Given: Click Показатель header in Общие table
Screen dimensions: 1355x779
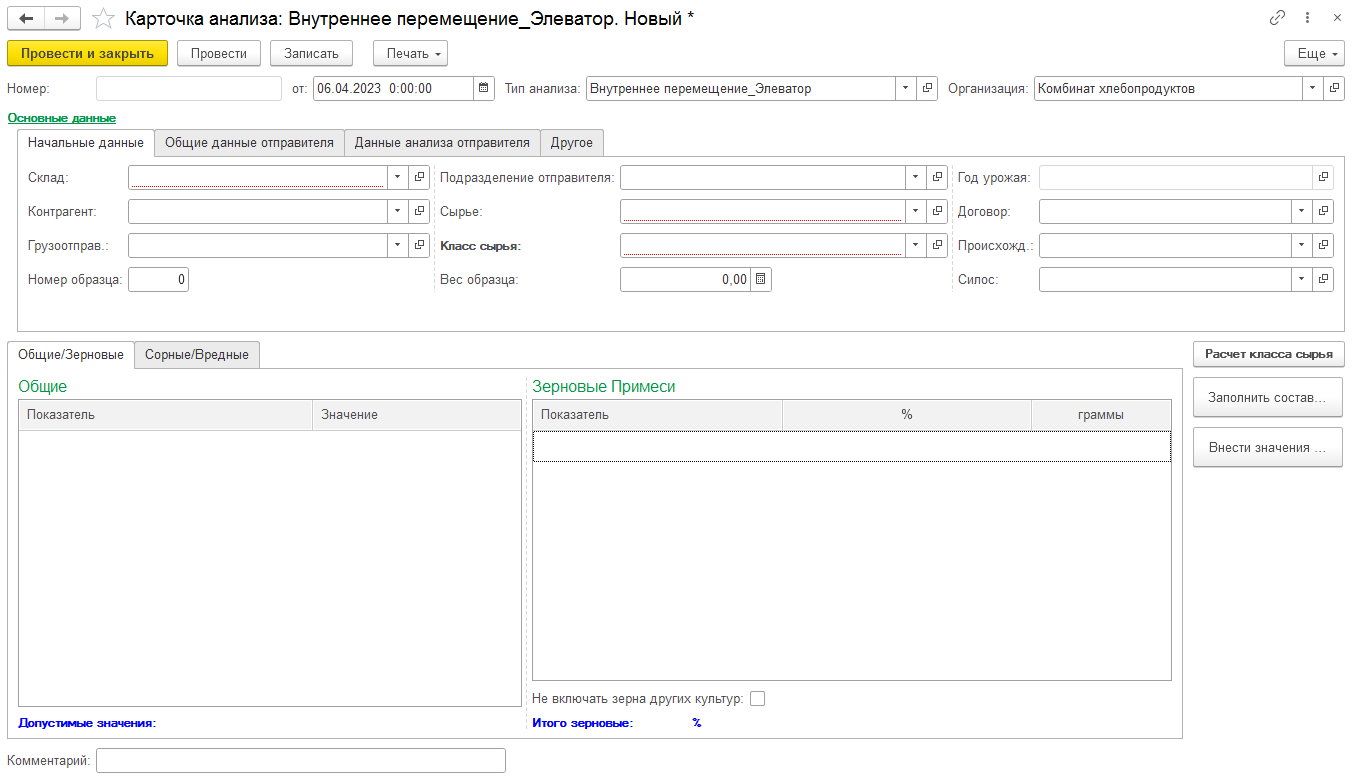Looking at the screenshot, I should (165, 414).
